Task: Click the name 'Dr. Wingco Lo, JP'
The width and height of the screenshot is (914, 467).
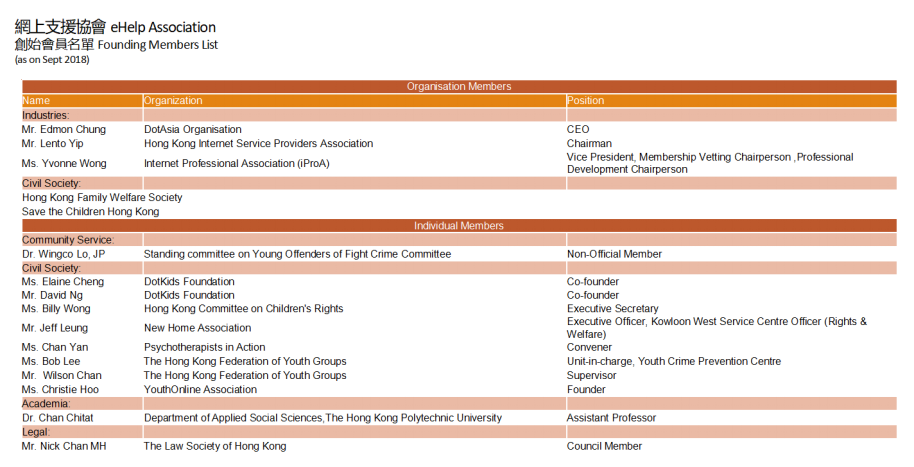Action: click(63, 254)
